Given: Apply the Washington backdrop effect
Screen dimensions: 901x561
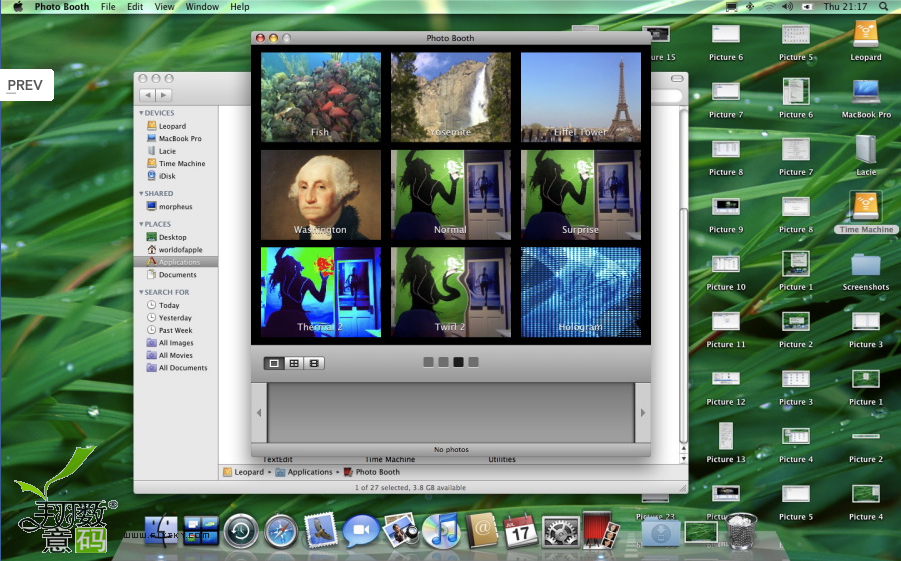Looking at the screenshot, I should tap(321, 195).
